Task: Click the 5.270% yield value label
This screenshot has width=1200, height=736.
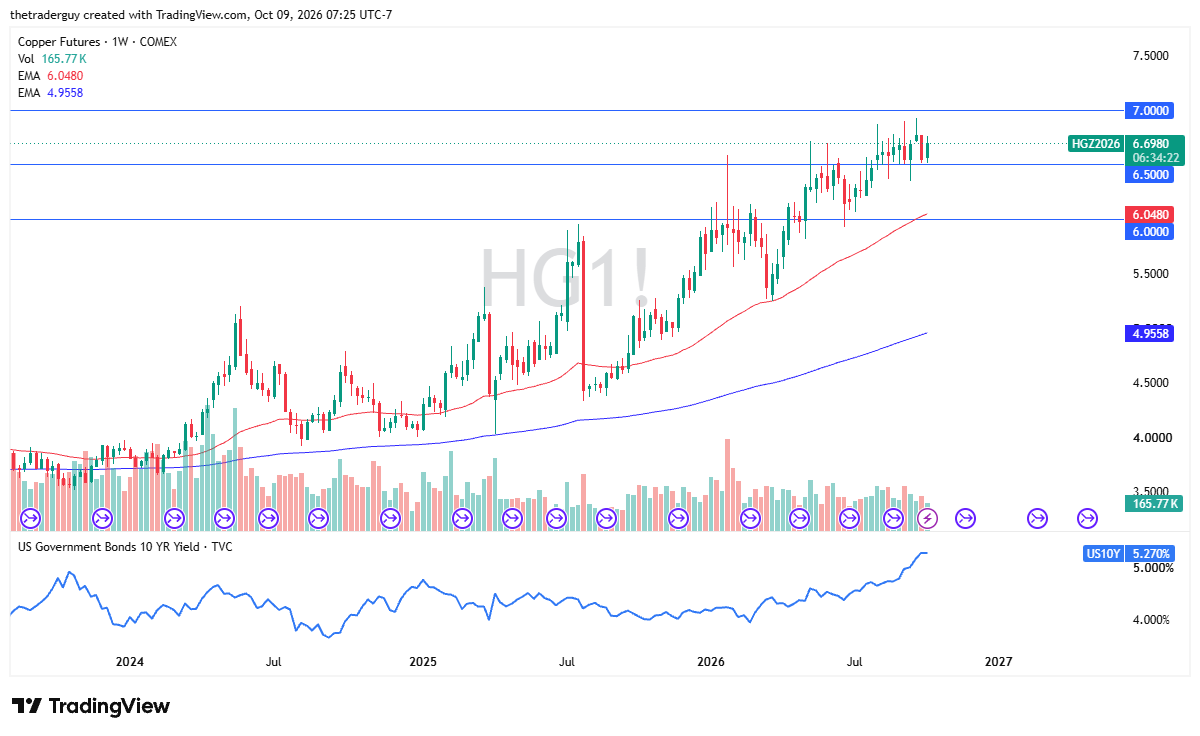Action: [x=1151, y=553]
